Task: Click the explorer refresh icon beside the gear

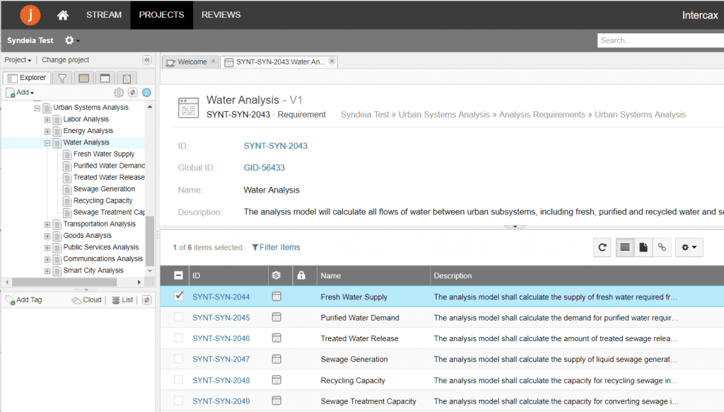Action: (133, 92)
